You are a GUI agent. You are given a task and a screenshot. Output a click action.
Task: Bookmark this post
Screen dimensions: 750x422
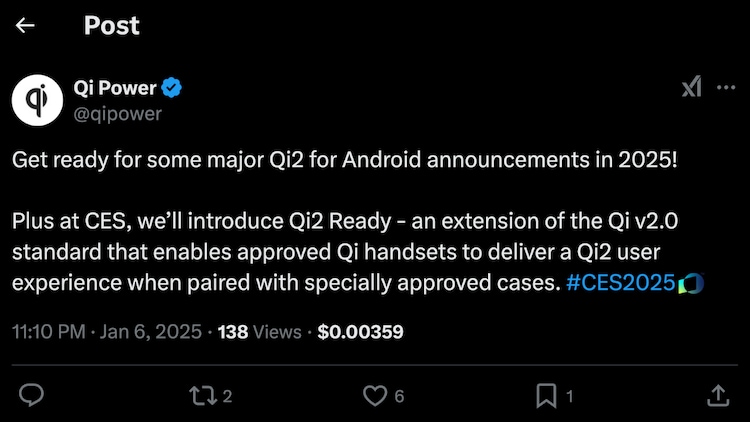point(546,396)
